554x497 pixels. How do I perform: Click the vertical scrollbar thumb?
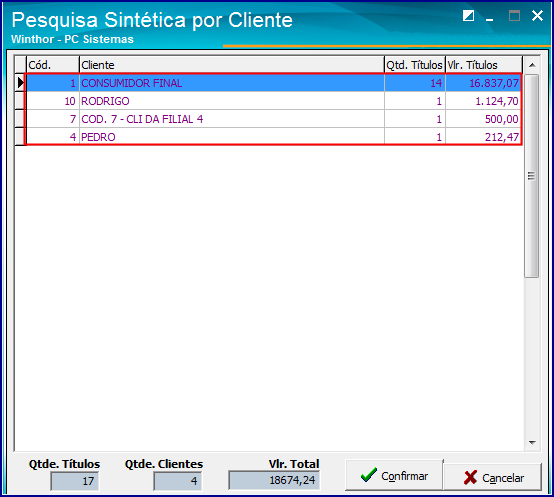[531, 176]
